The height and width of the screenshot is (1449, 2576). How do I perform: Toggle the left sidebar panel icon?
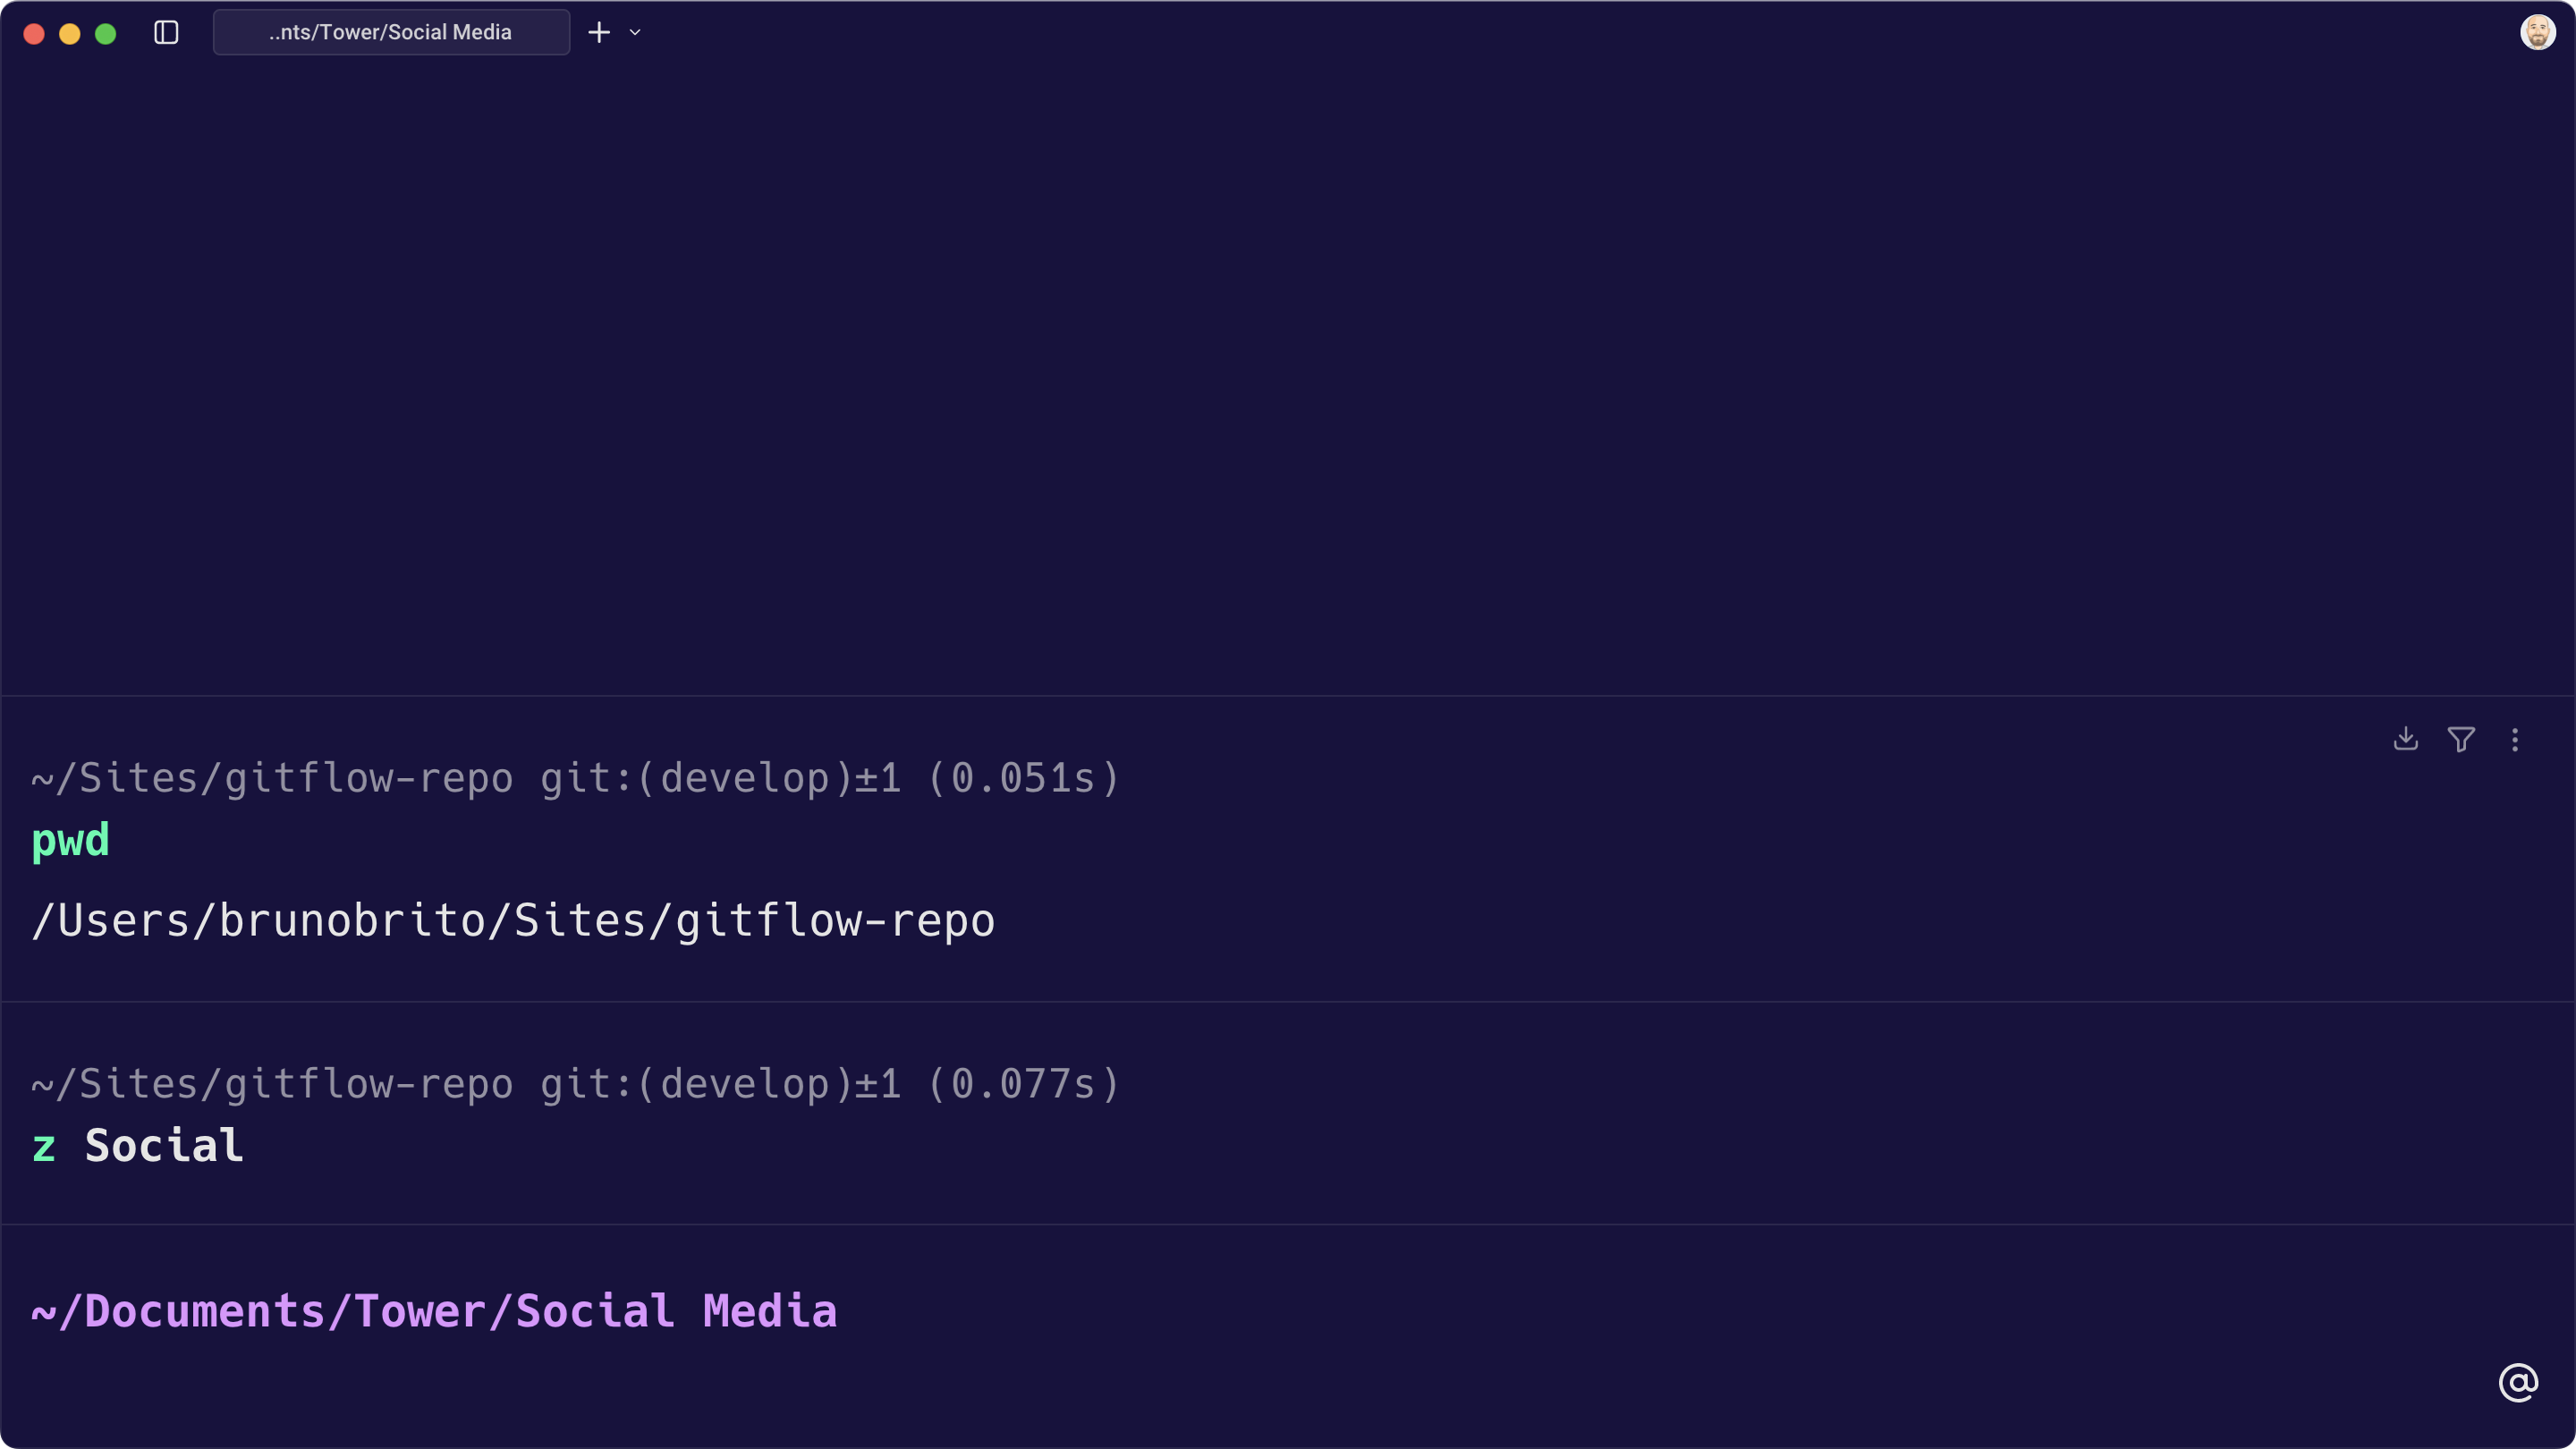coord(166,33)
